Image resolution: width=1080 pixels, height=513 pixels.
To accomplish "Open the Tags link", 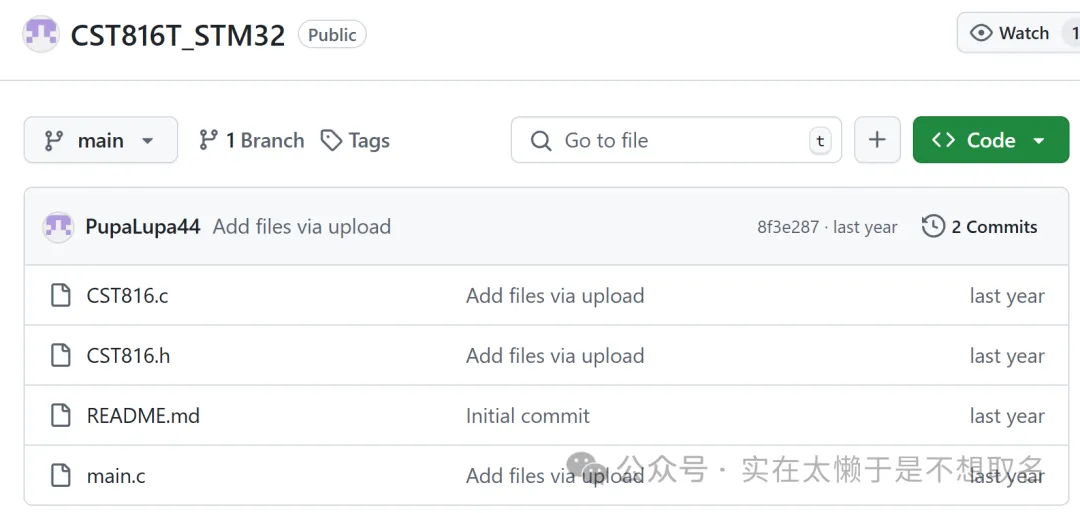I will (x=356, y=141).
